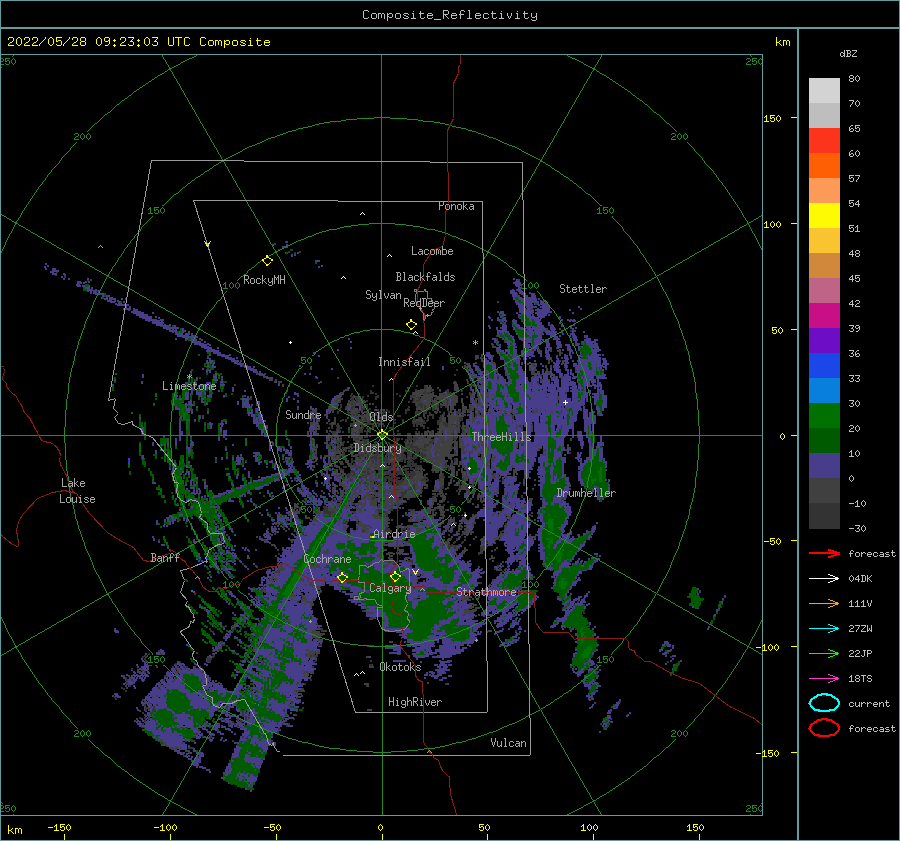
Task: Click the green 22JP arrow legend icon
Action: point(824,653)
